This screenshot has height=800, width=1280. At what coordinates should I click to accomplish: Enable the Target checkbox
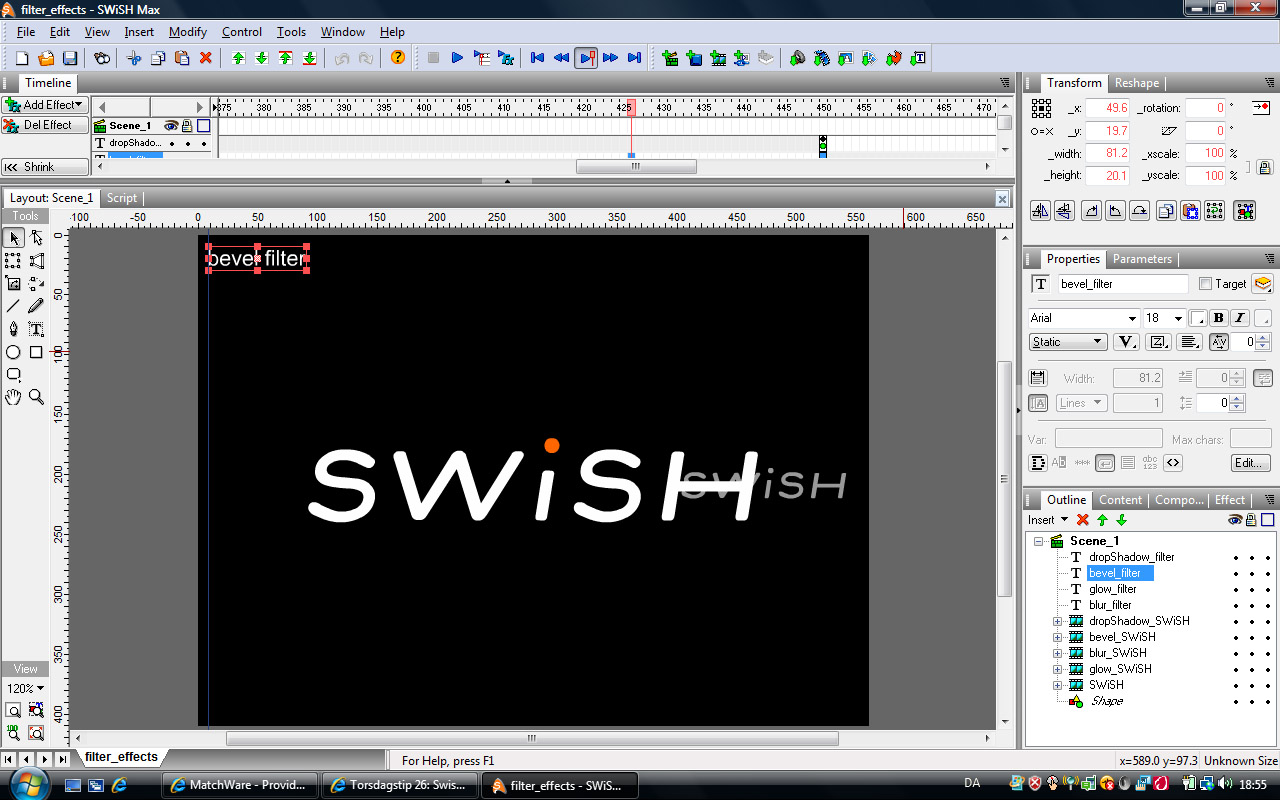[1205, 284]
